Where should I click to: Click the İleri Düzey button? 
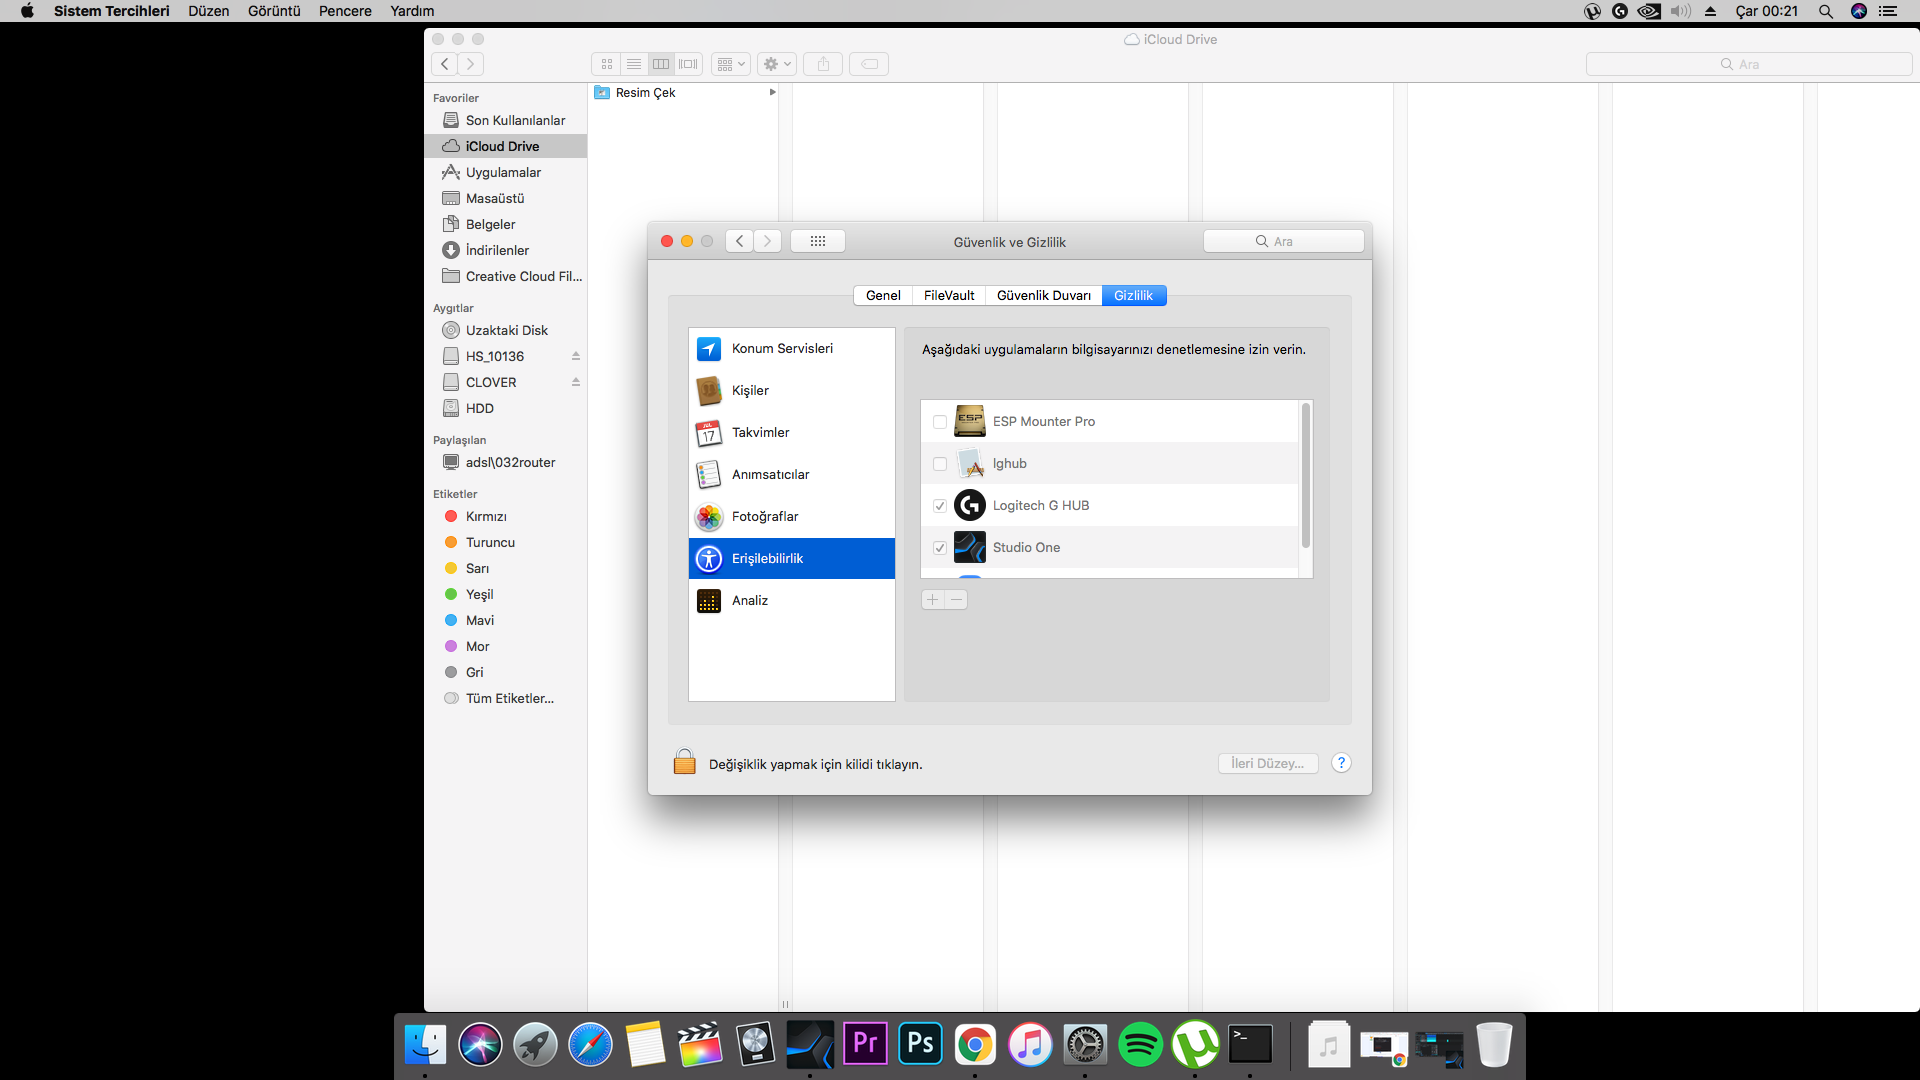coord(1267,763)
